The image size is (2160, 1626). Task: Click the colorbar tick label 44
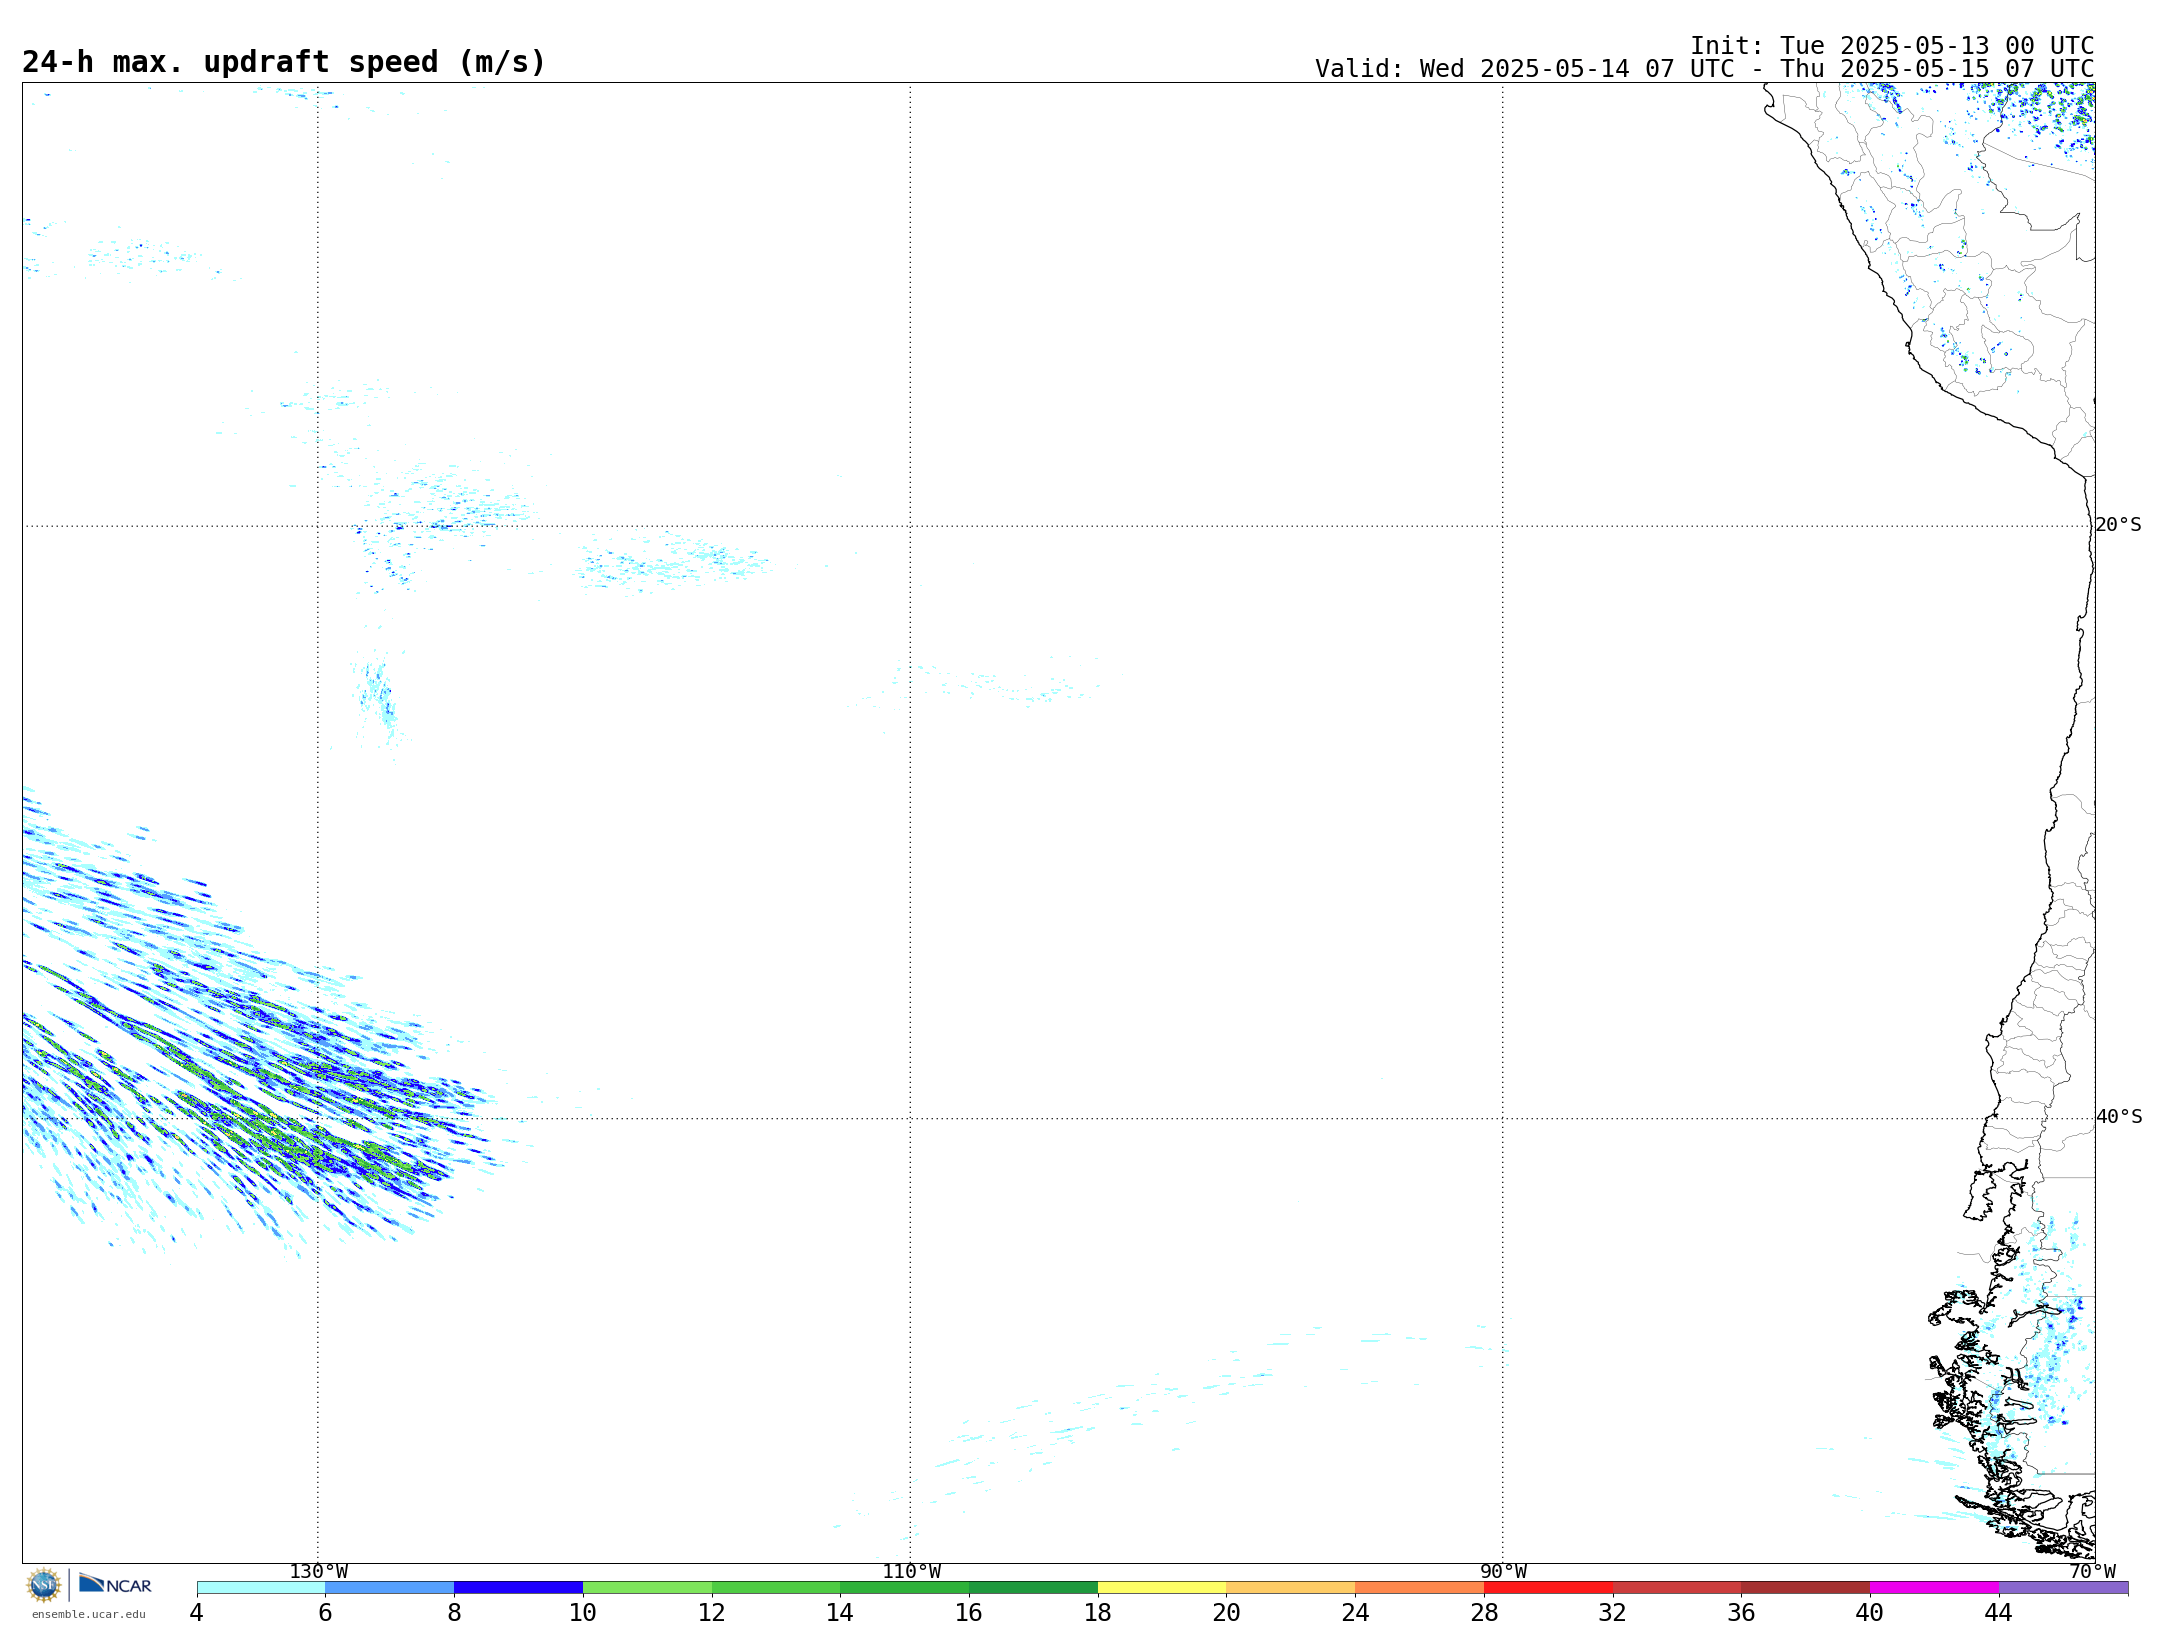(1998, 1613)
